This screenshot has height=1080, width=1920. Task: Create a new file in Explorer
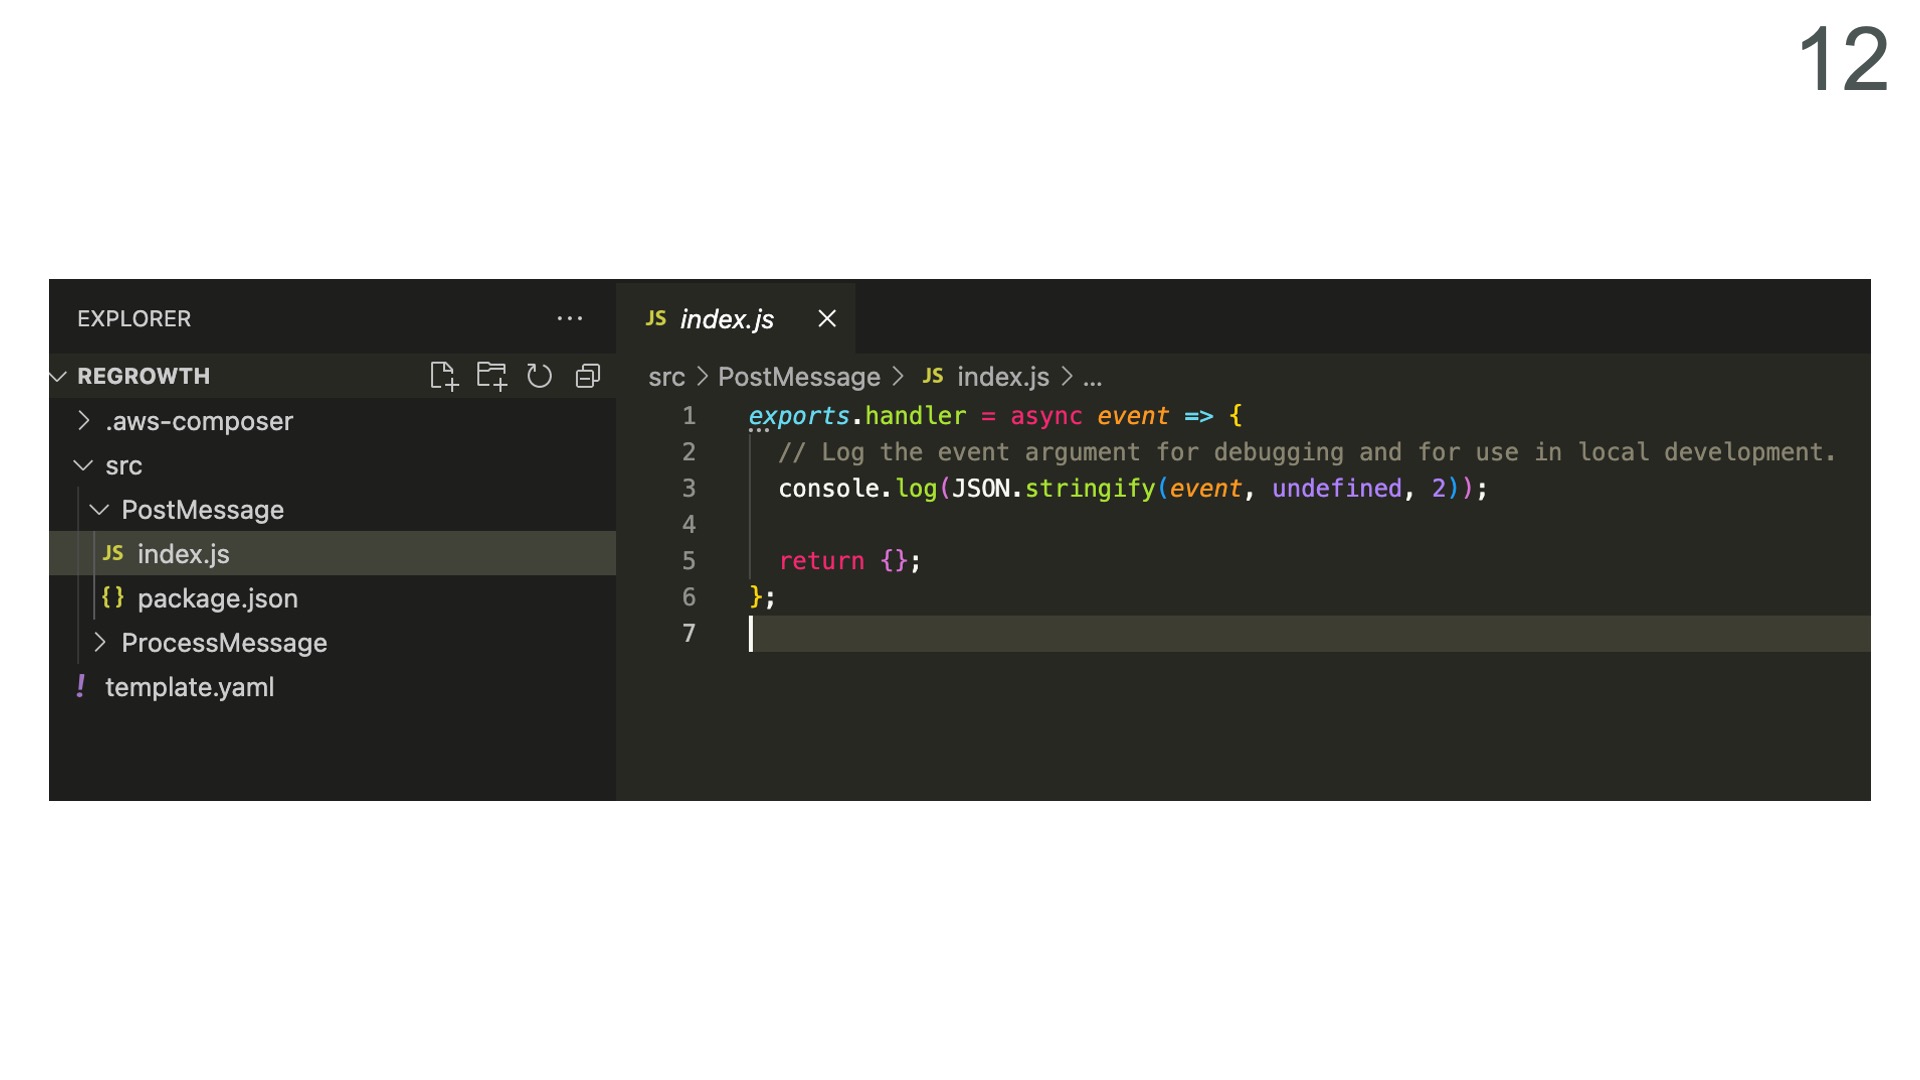(444, 376)
